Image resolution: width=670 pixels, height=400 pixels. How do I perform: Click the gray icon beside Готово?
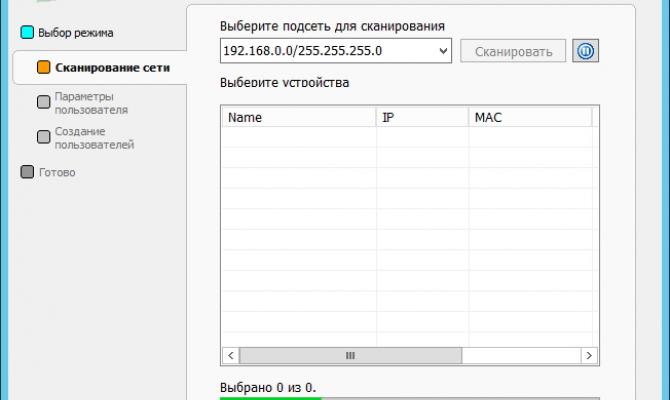click(x=28, y=172)
